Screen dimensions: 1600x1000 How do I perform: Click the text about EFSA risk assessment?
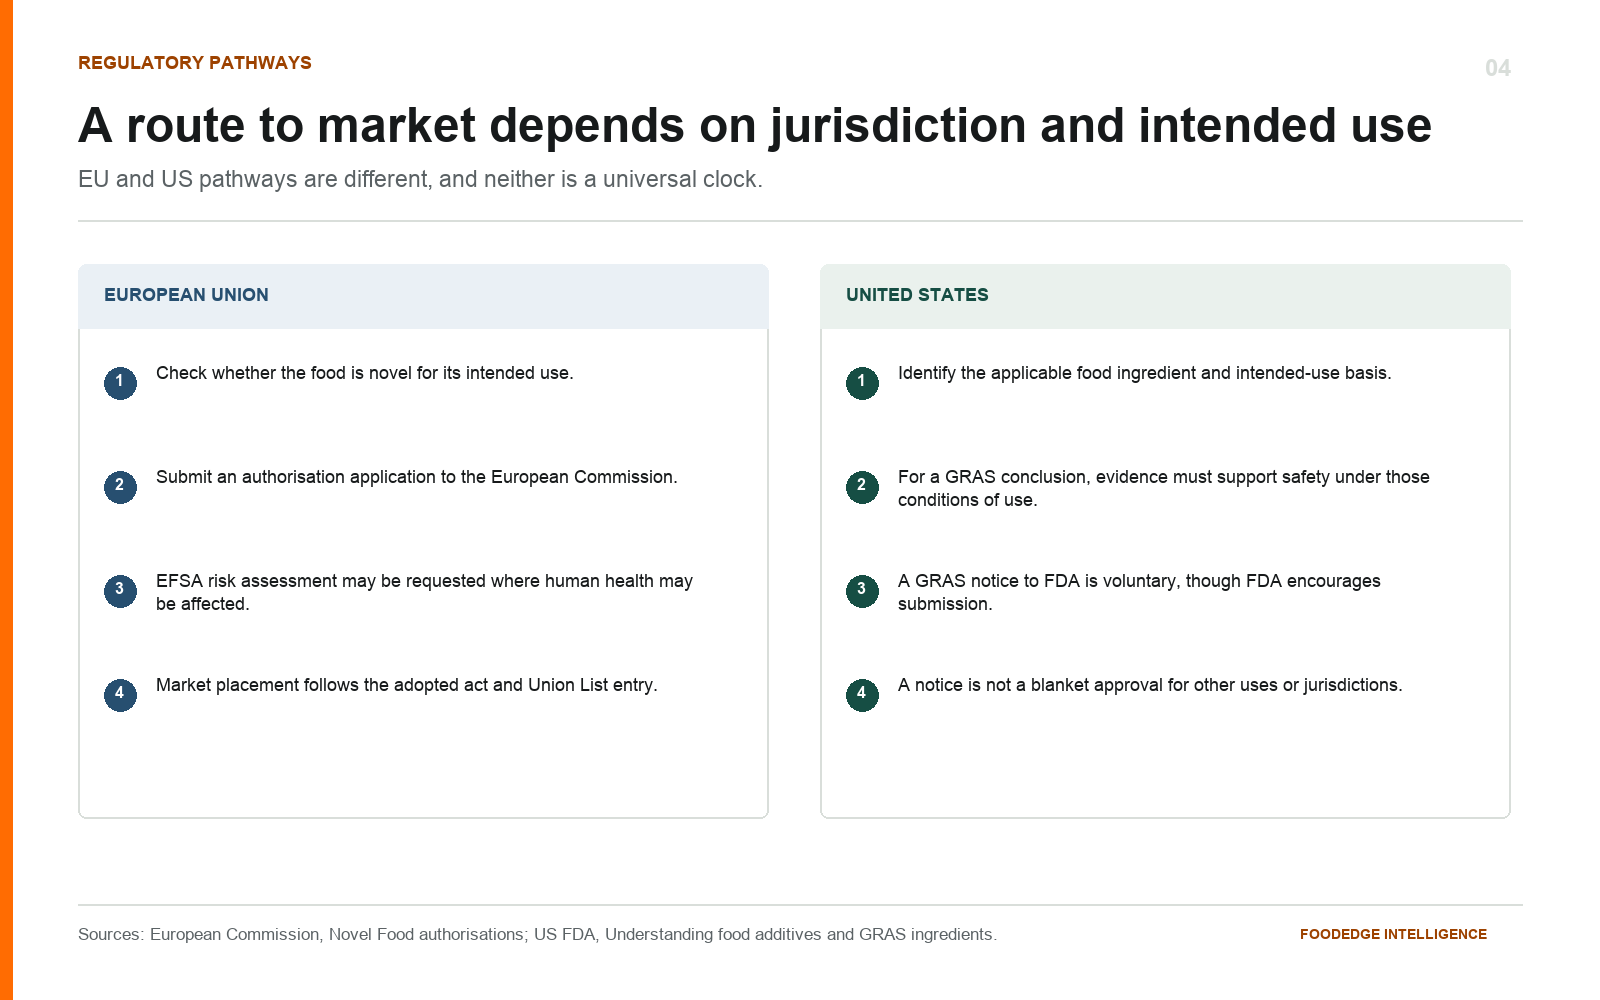[x=424, y=592]
